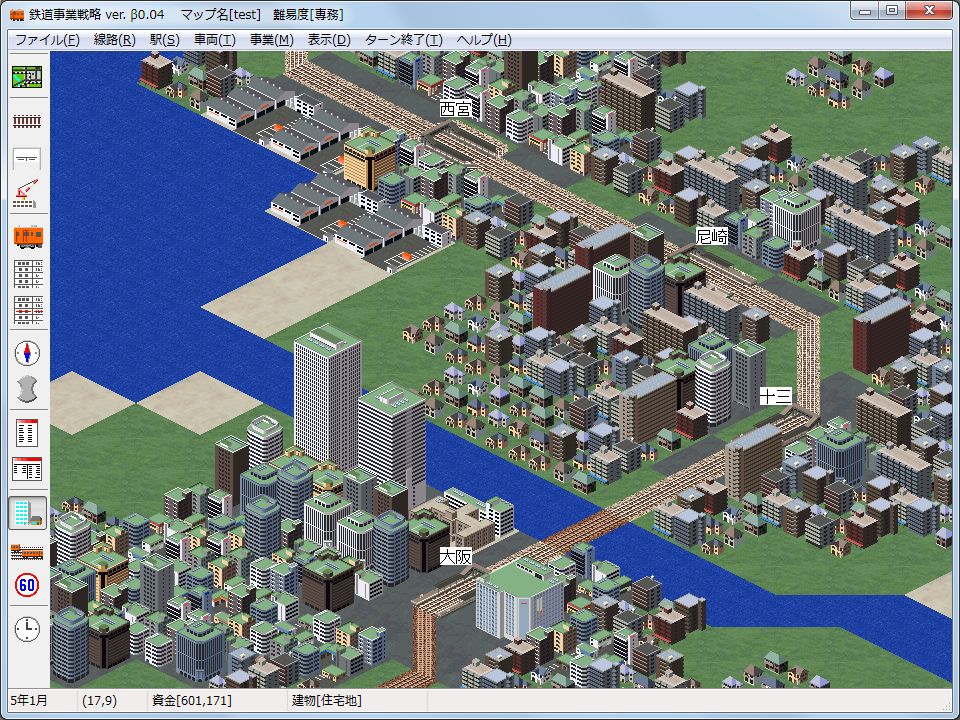This screenshot has height=720, width=960.
Task: Toggle the building display button
Action: point(27,513)
